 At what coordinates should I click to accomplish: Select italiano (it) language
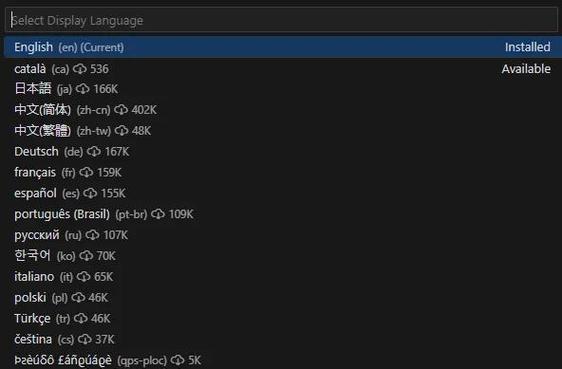[x=283, y=277]
